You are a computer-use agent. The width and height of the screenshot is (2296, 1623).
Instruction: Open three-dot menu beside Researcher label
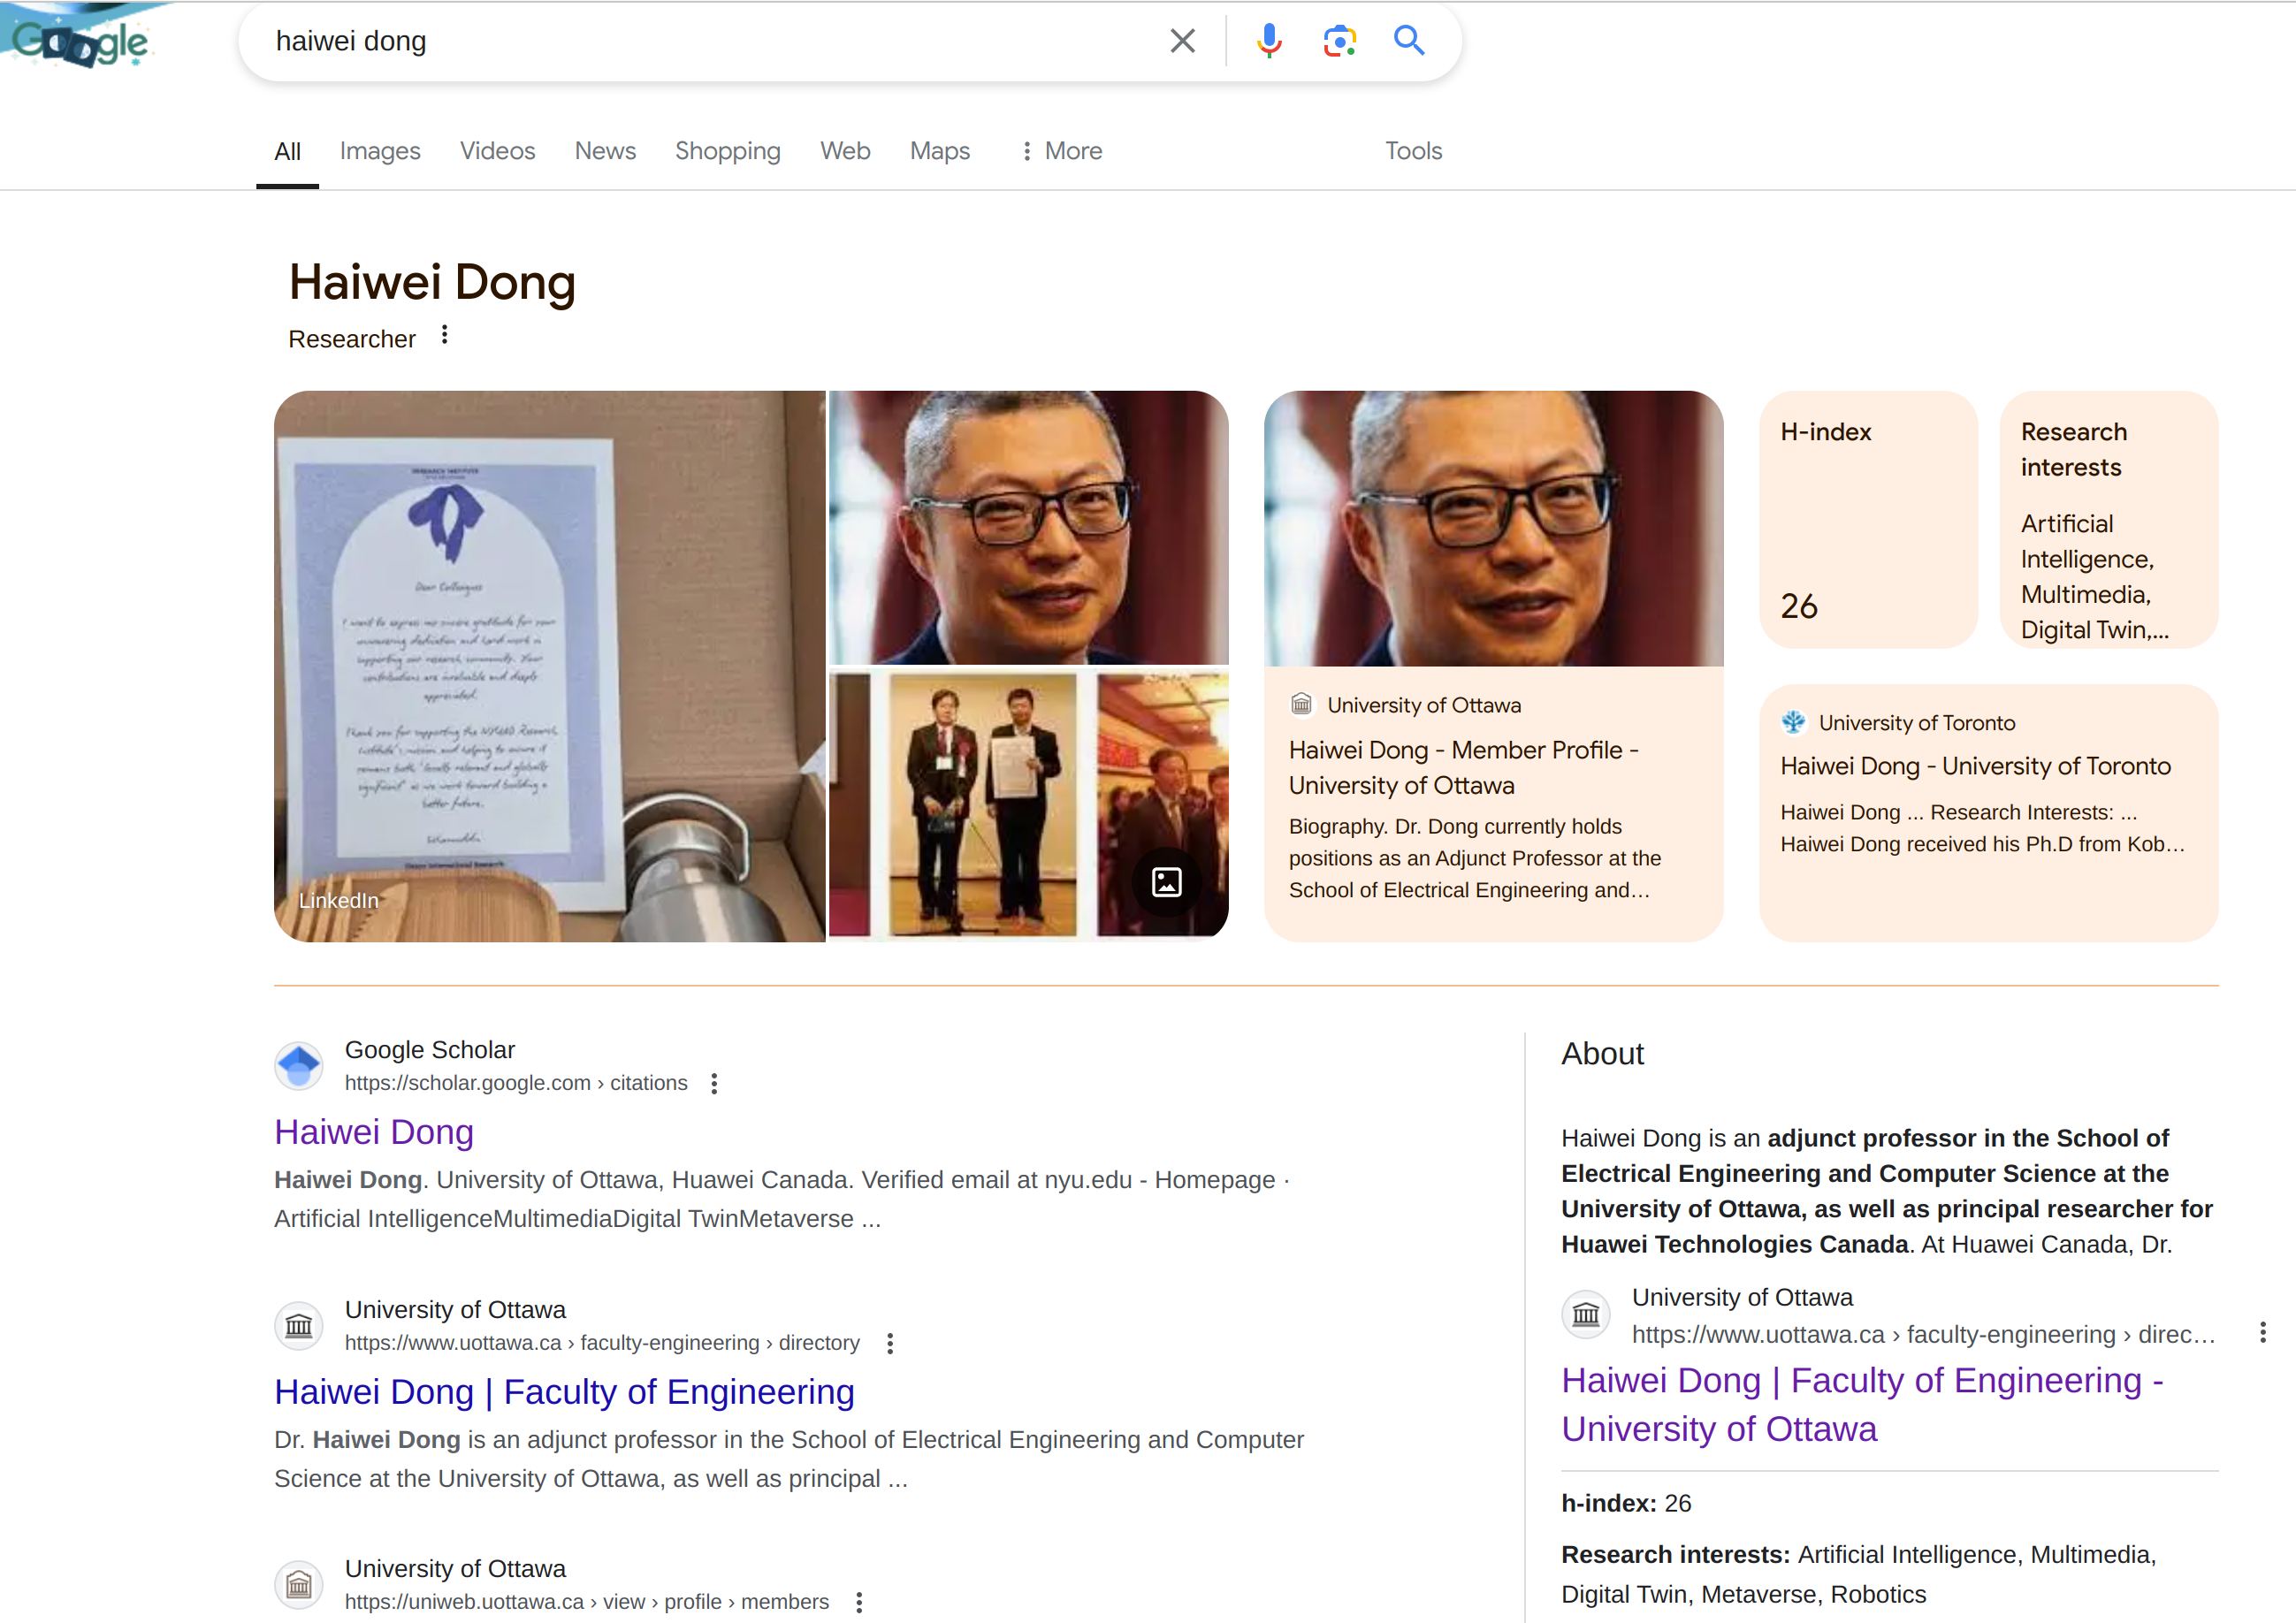[x=445, y=336]
